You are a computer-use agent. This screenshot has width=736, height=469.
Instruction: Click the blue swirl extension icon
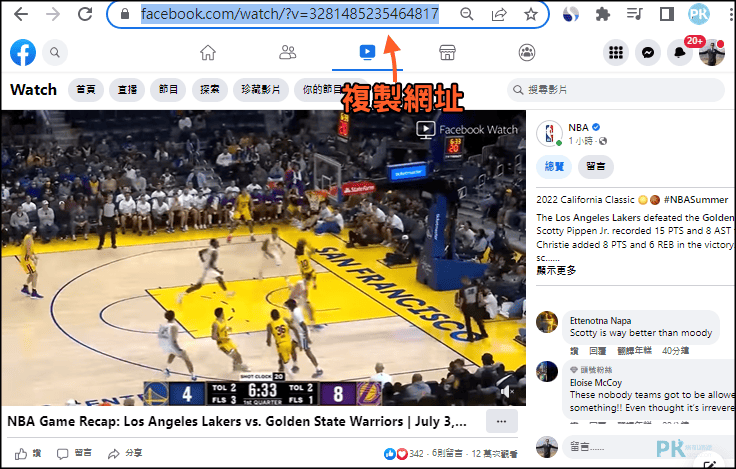tap(570, 14)
